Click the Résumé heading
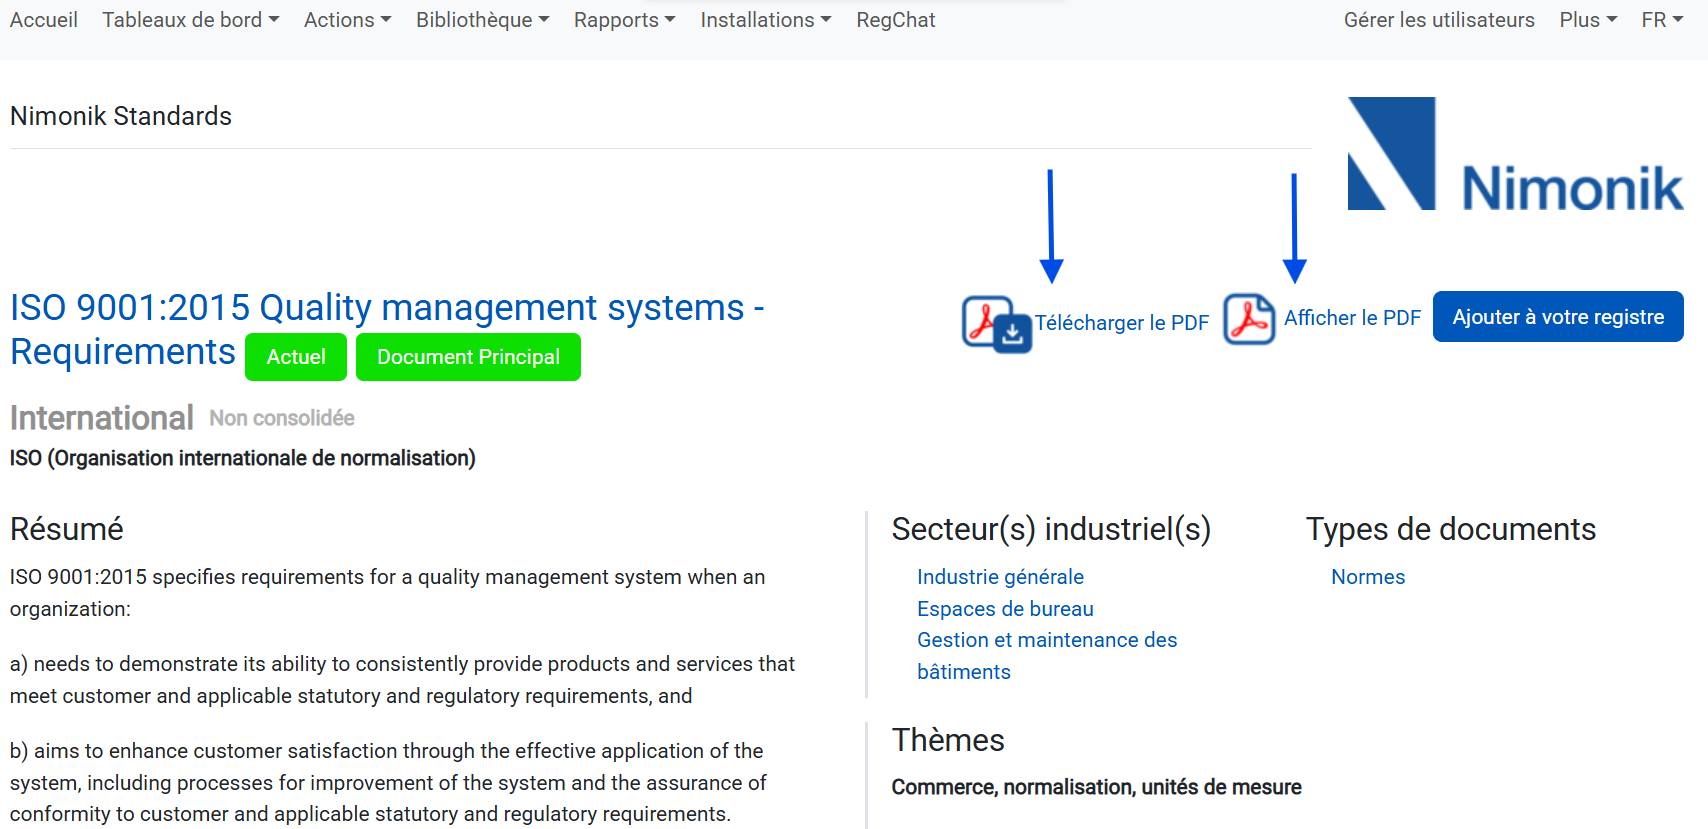 pyautogui.click(x=67, y=529)
